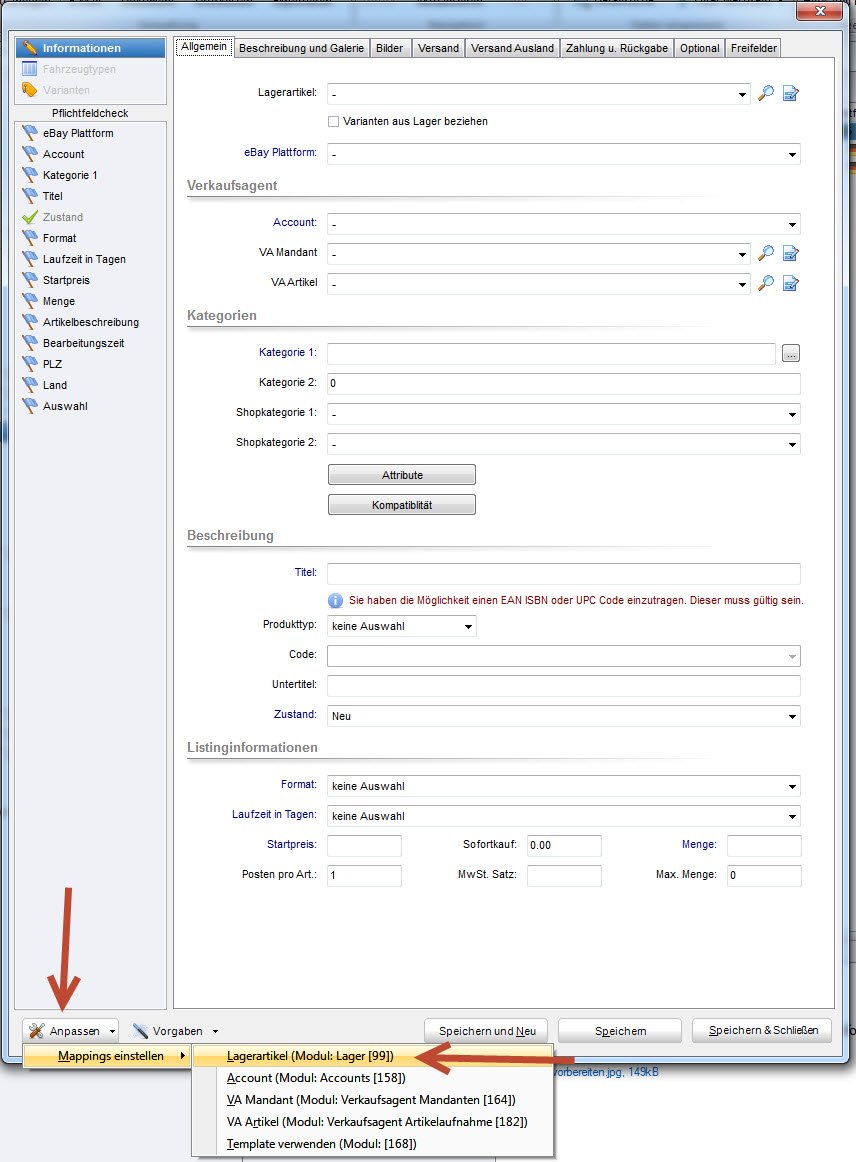Select Account (Modul: Accounts [158]) menu entry

[372, 1078]
